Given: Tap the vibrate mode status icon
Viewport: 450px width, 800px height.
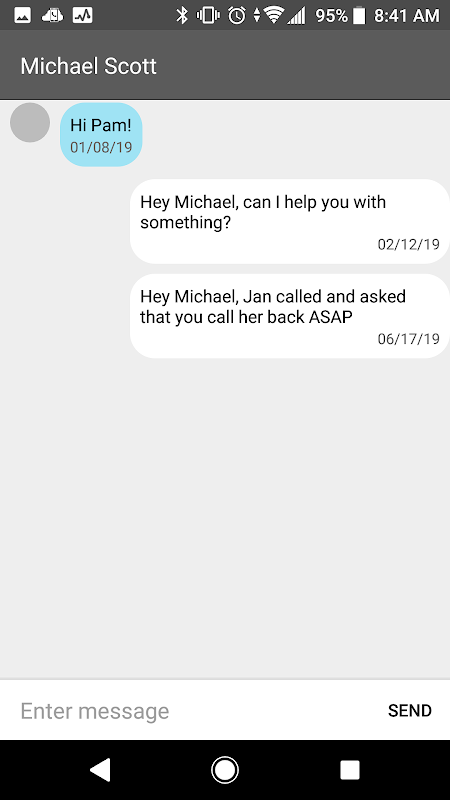Looking at the screenshot, I should point(208,15).
